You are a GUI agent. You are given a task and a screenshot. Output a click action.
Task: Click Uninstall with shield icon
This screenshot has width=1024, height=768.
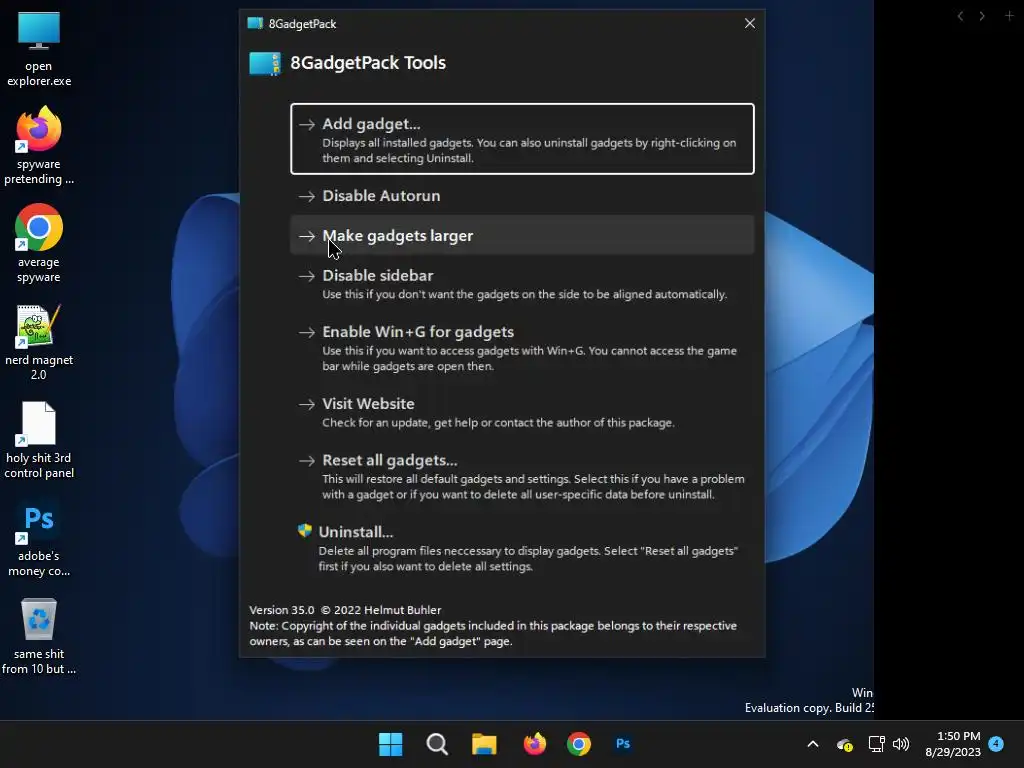(x=522, y=548)
